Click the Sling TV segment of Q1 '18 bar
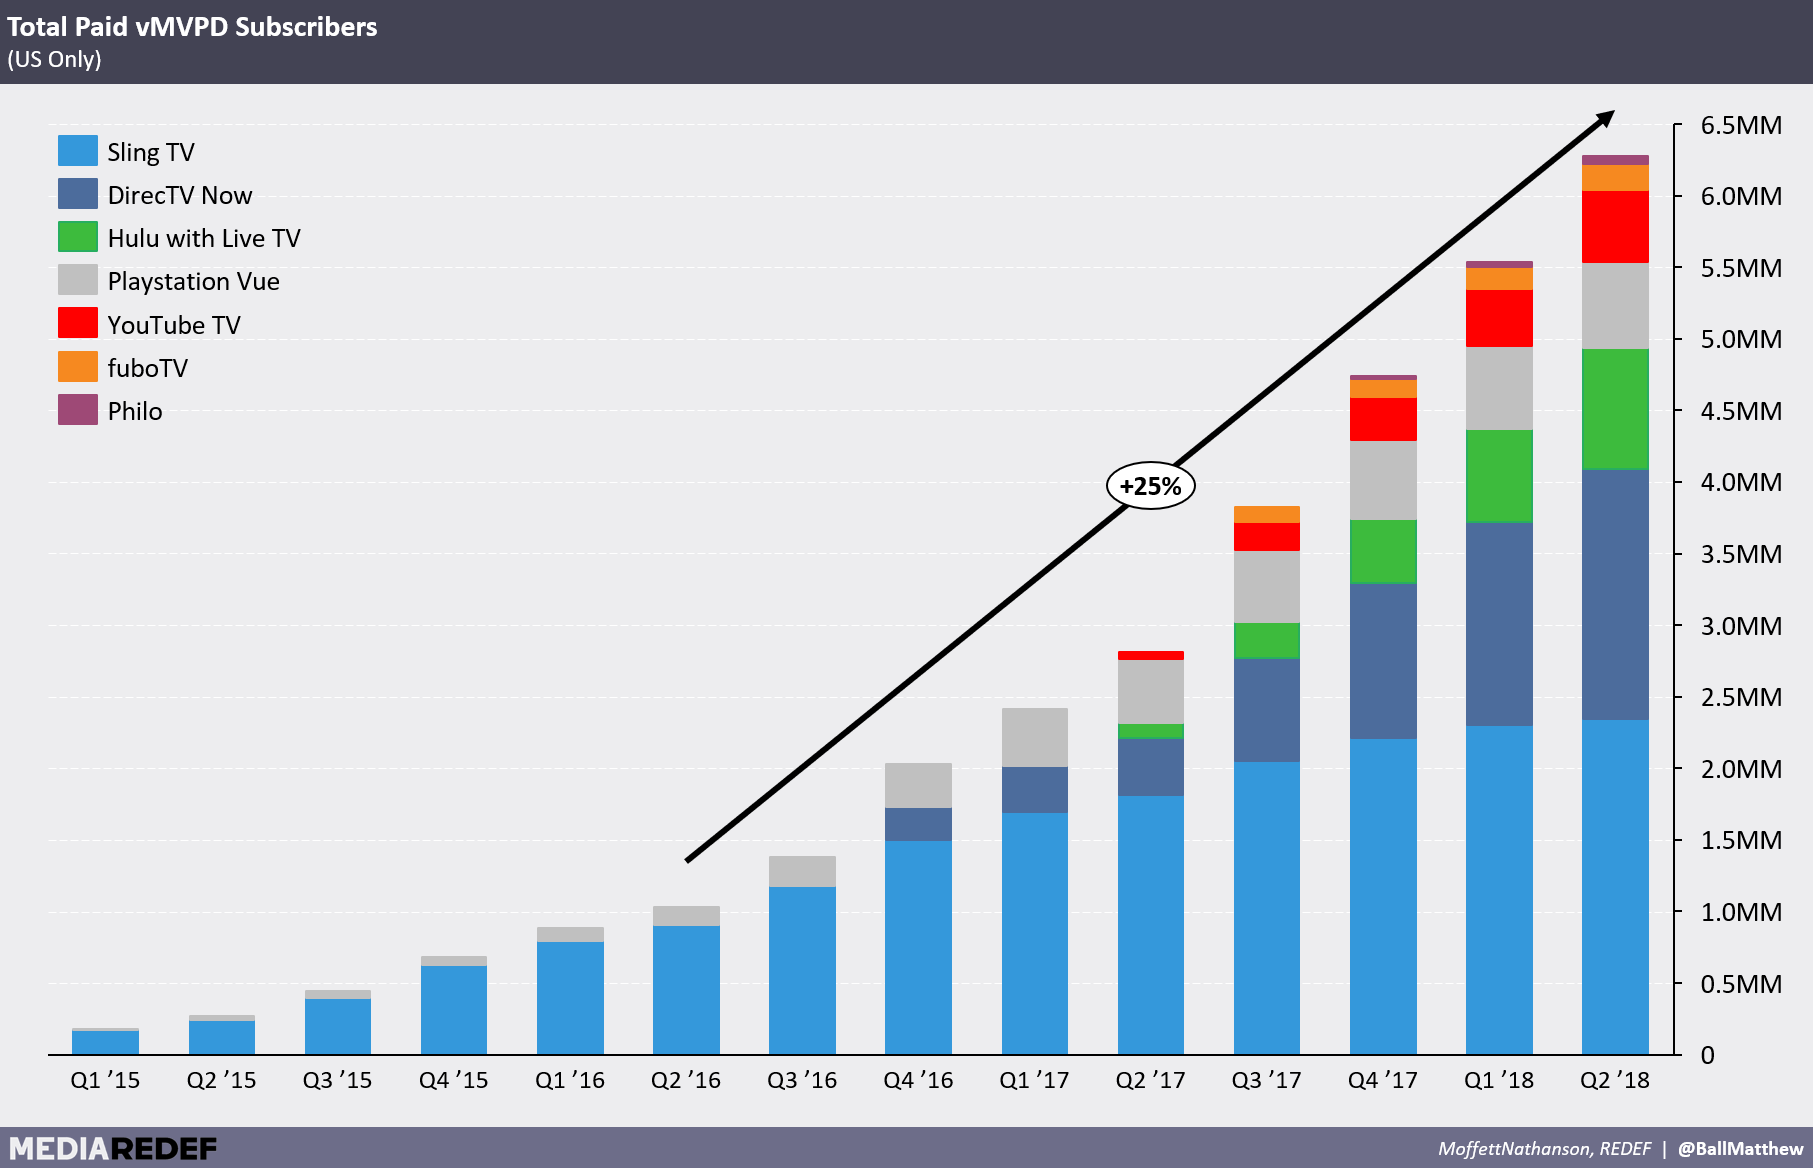 click(1499, 890)
